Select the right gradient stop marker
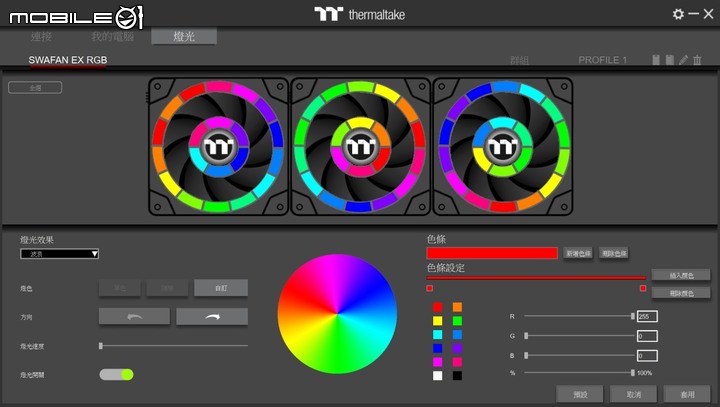 (x=643, y=288)
